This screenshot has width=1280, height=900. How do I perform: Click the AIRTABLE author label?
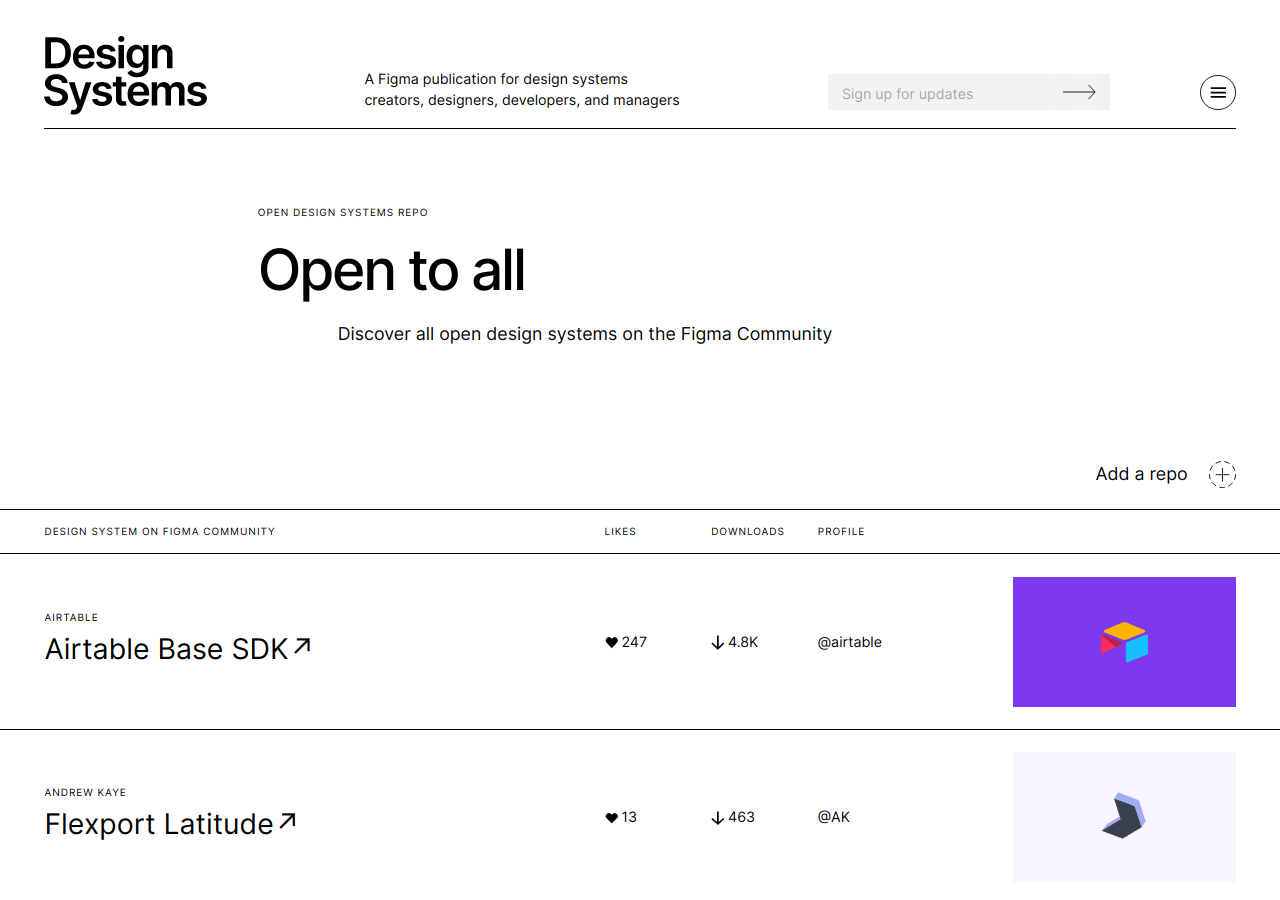click(x=71, y=617)
